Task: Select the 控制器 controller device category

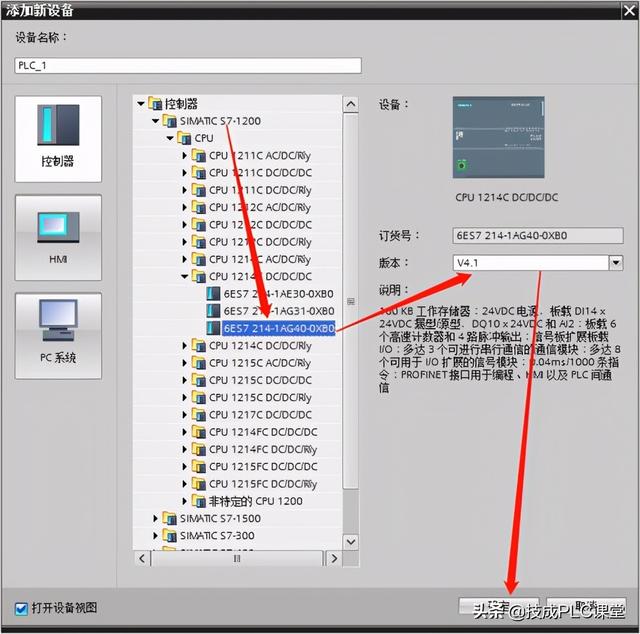Action: point(58,139)
